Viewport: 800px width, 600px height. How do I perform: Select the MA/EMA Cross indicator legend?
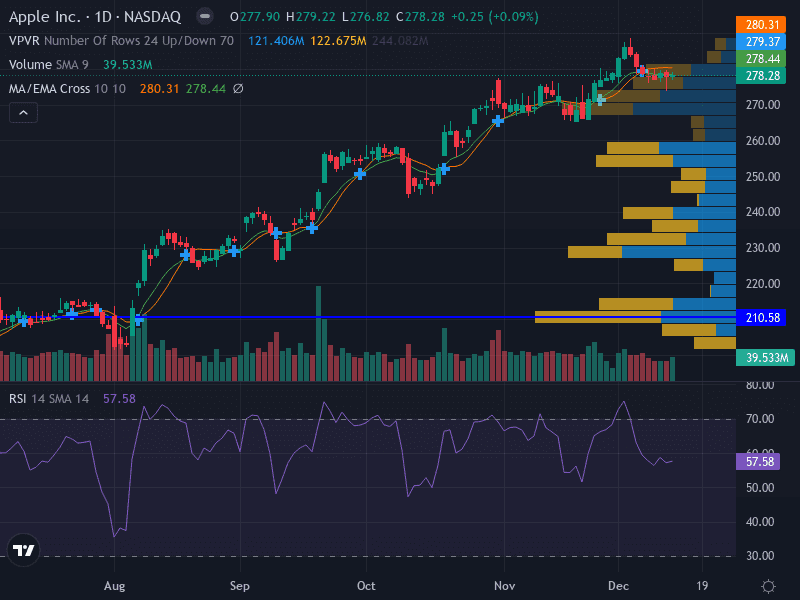67,89
